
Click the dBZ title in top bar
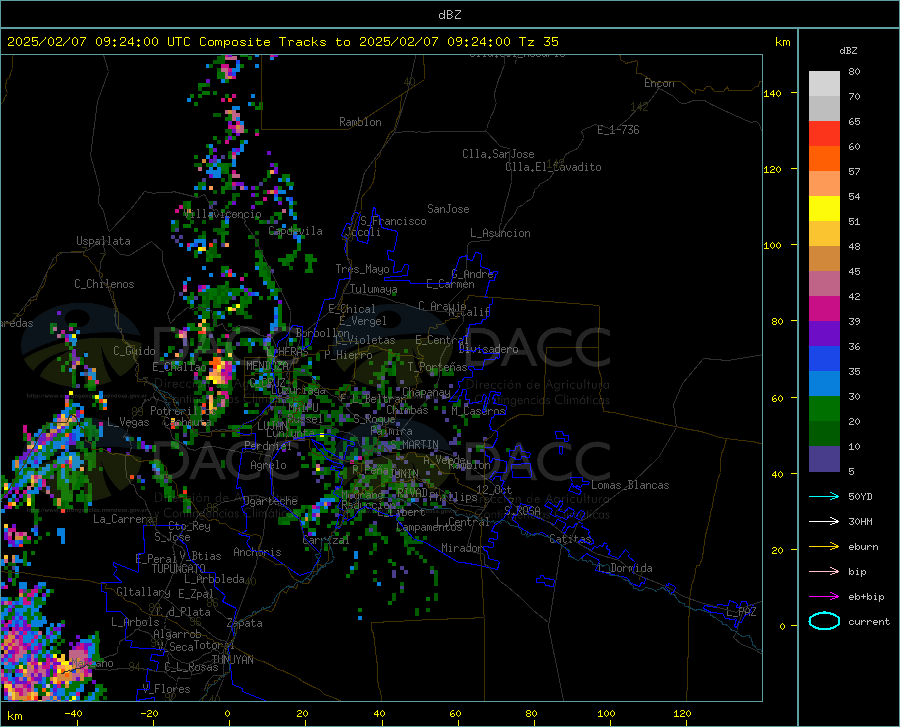click(449, 15)
